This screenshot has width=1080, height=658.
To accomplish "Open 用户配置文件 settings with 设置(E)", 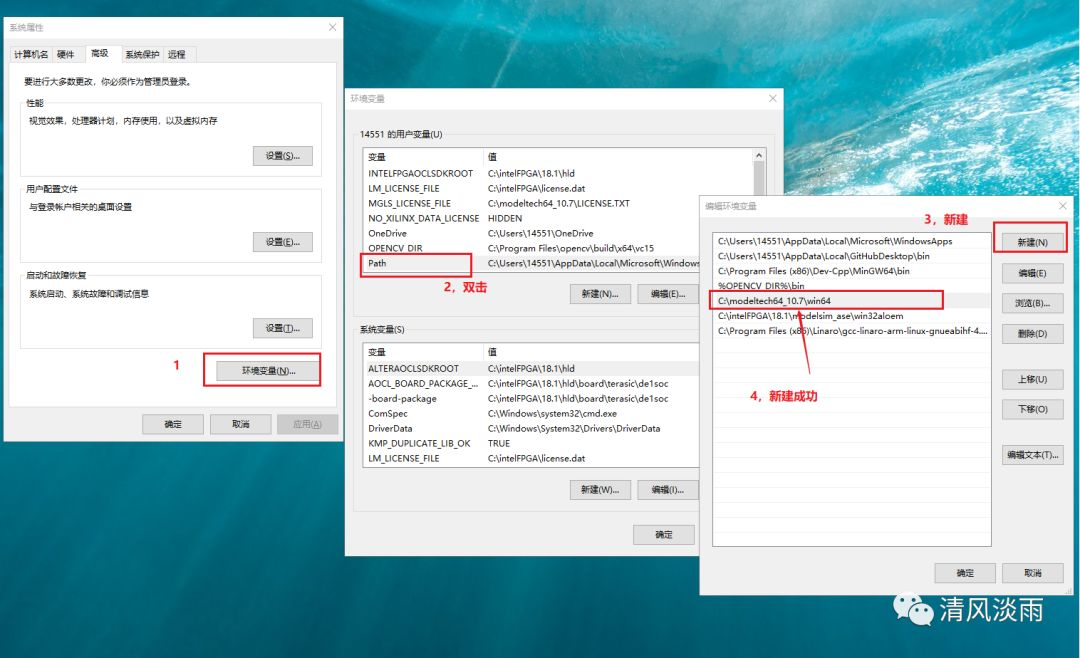I will pyautogui.click(x=283, y=241).
